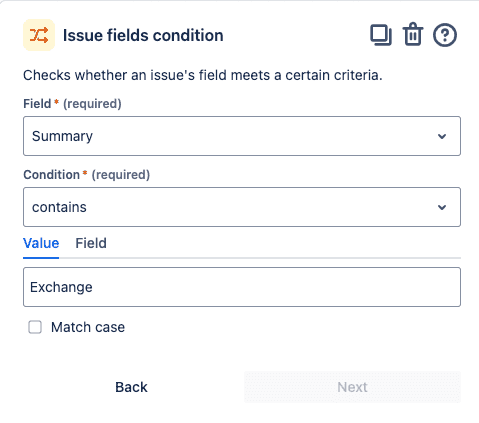Click the Issue fields condition heading
Image resolution: width=479 pixels, height=423 pixels.
143,35
